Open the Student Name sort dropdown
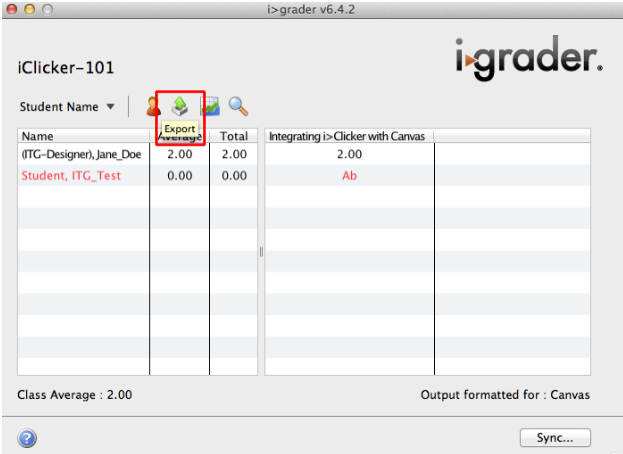 tap(67, 107)
